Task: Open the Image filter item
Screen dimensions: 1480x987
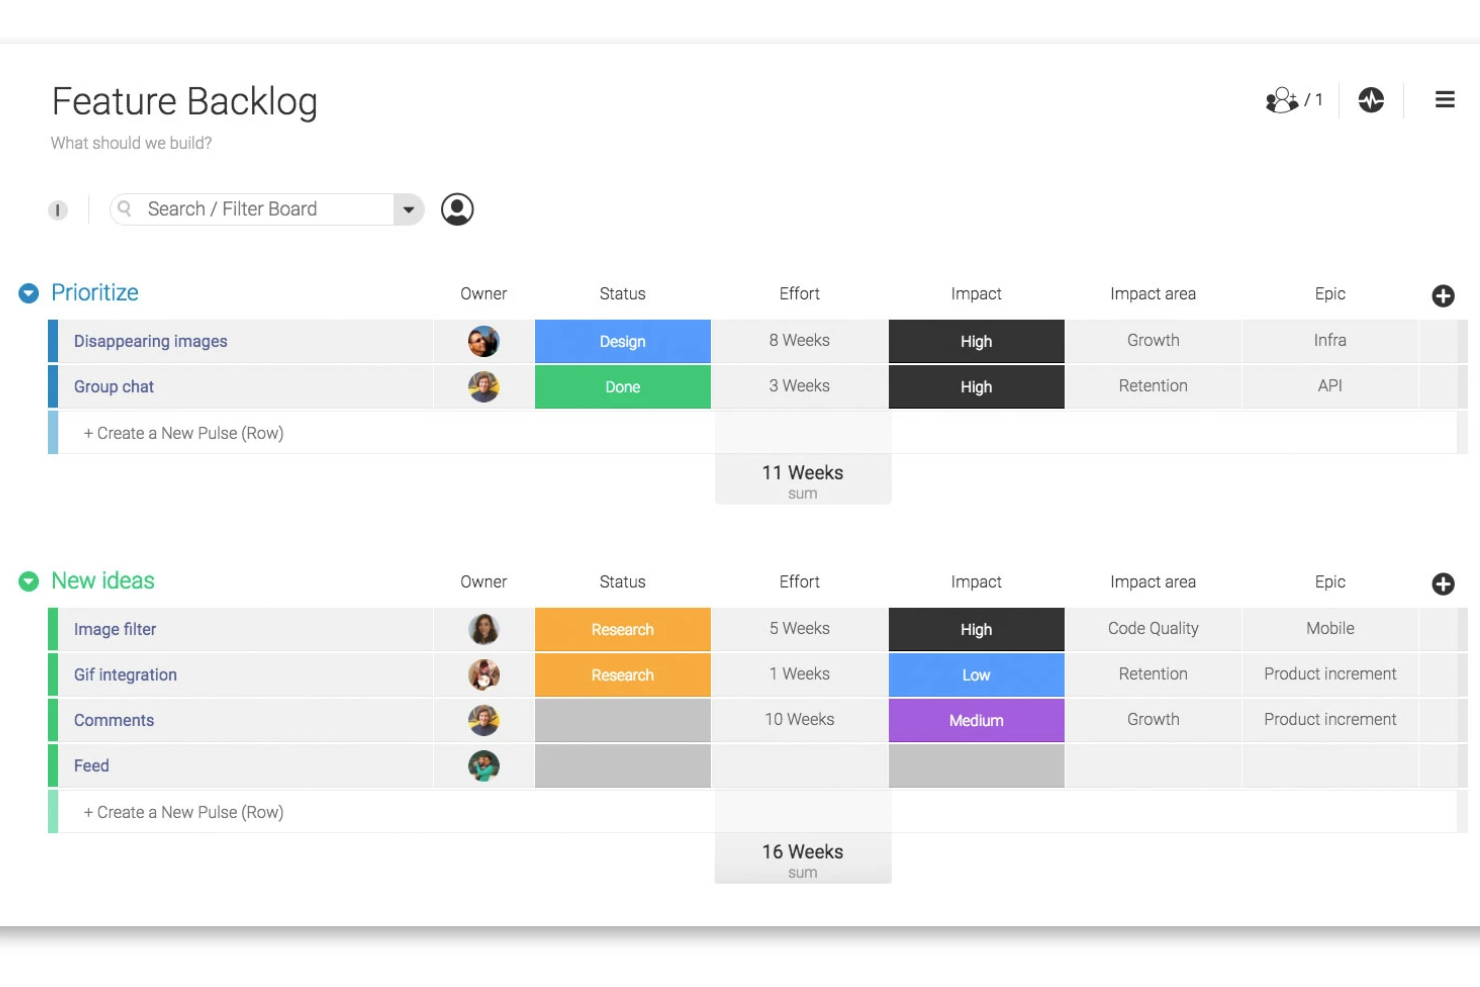Action: [x=115, y=629]
